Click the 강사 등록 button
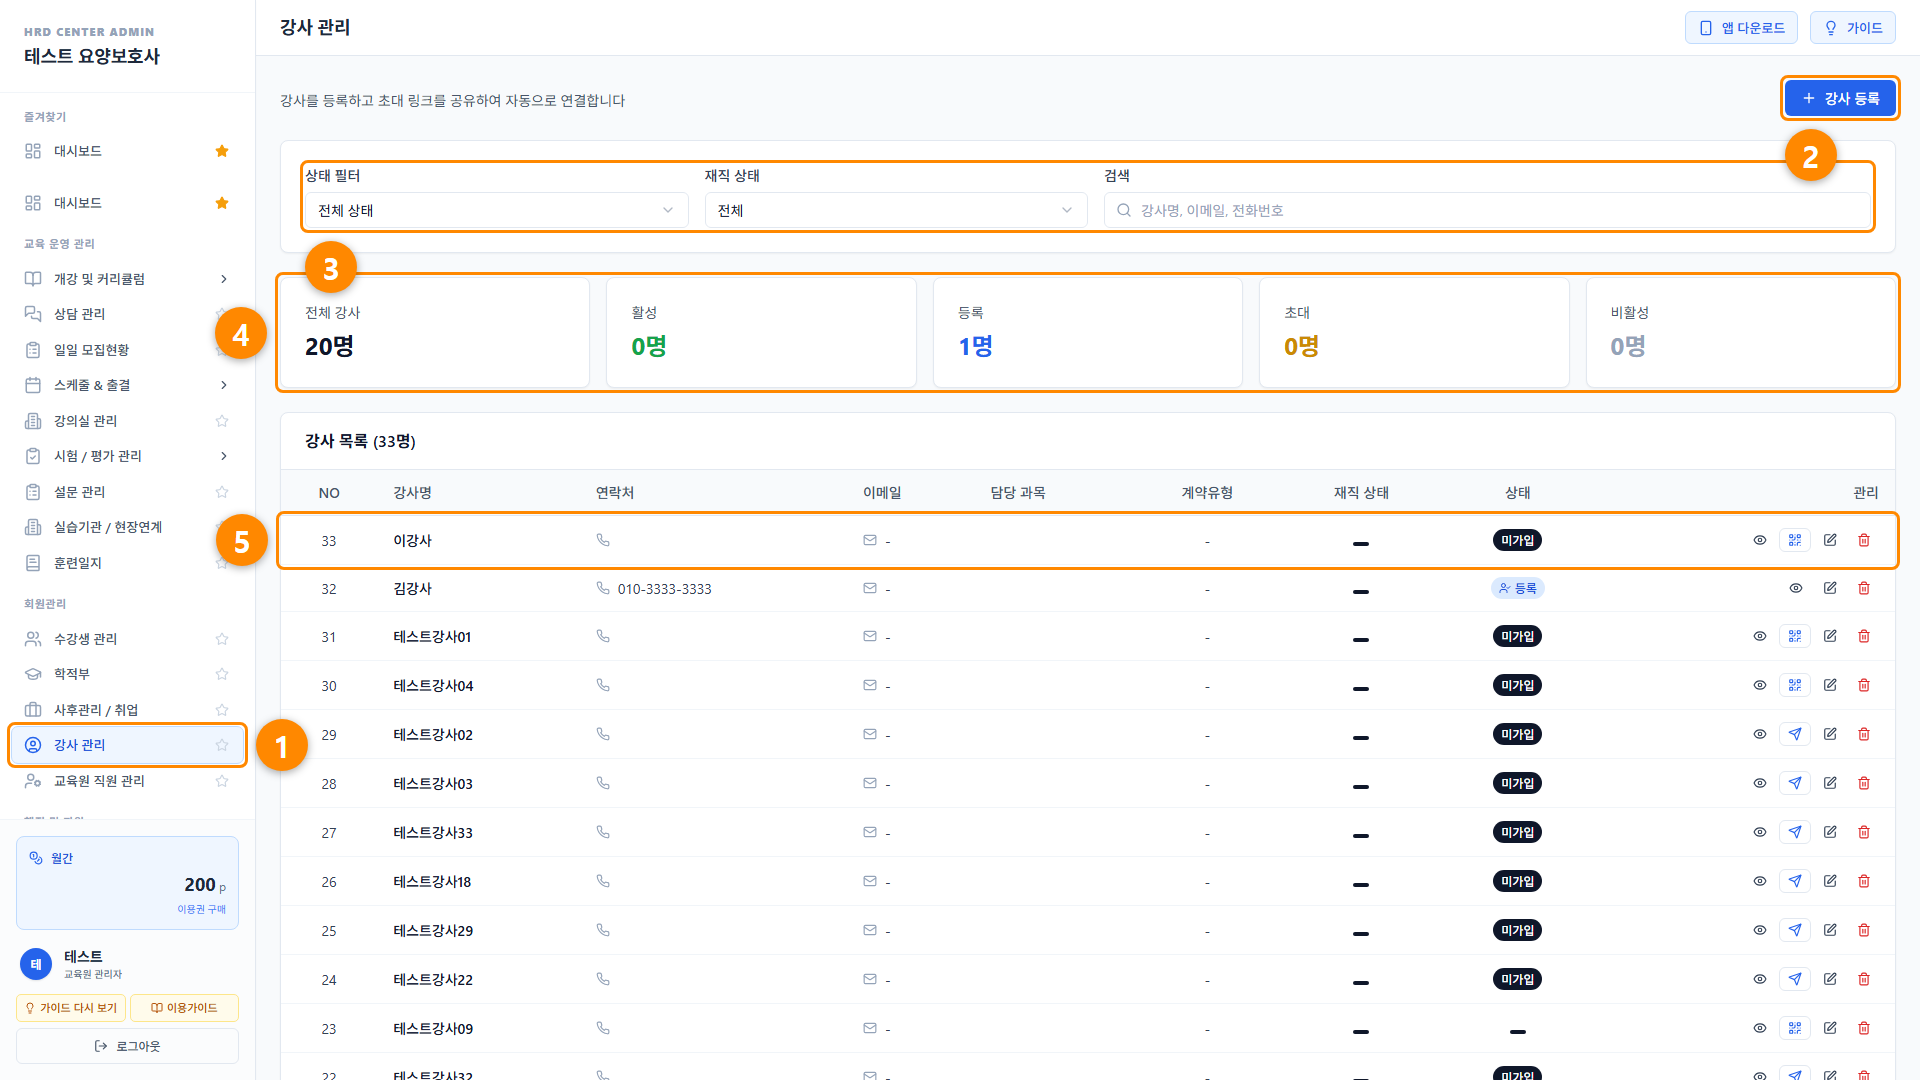Screen dimensions: 1920x1080 (1840, 98)
